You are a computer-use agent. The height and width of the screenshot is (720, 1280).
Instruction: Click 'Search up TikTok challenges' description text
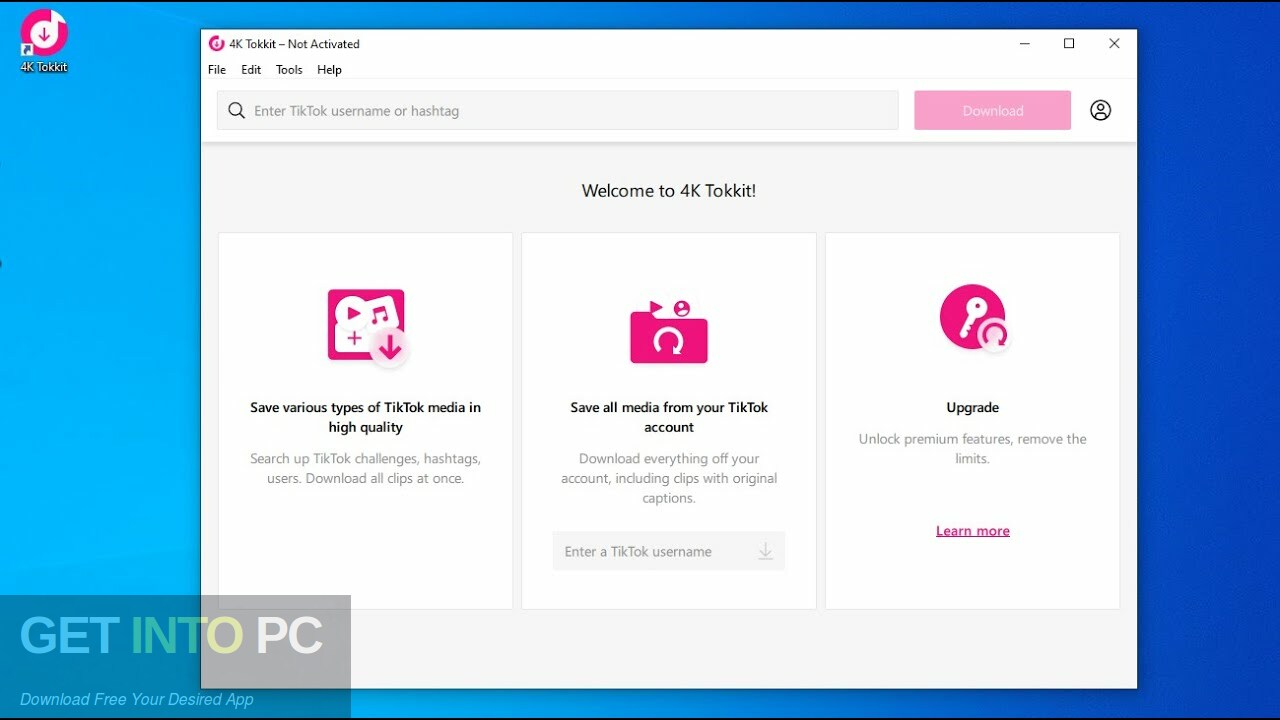pos(365,468)
